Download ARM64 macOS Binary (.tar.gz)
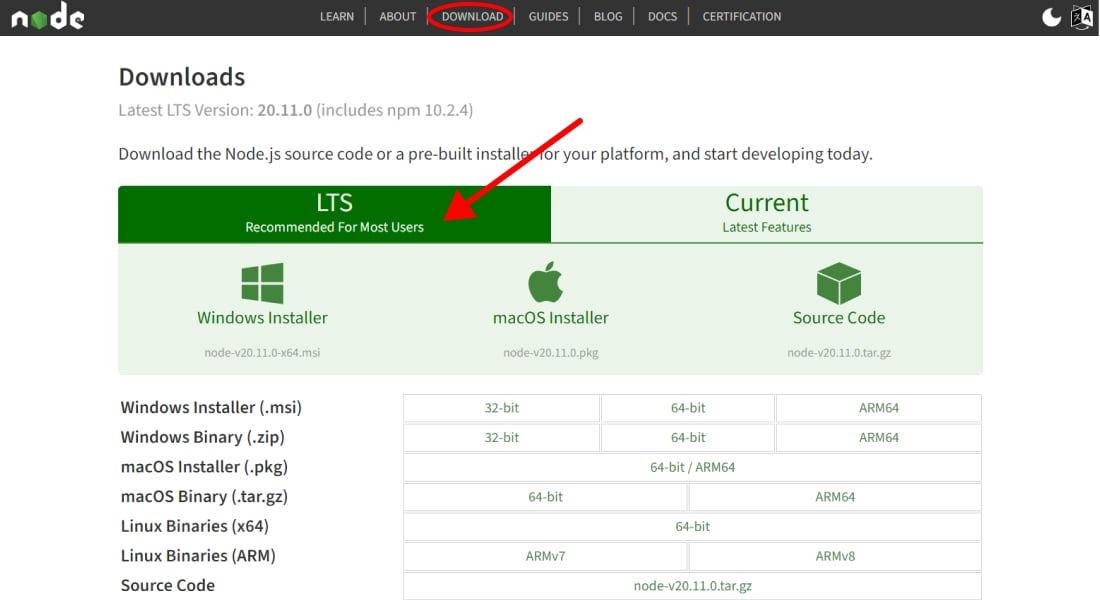This screenshot has width=1100, height=600. point(835,497)
